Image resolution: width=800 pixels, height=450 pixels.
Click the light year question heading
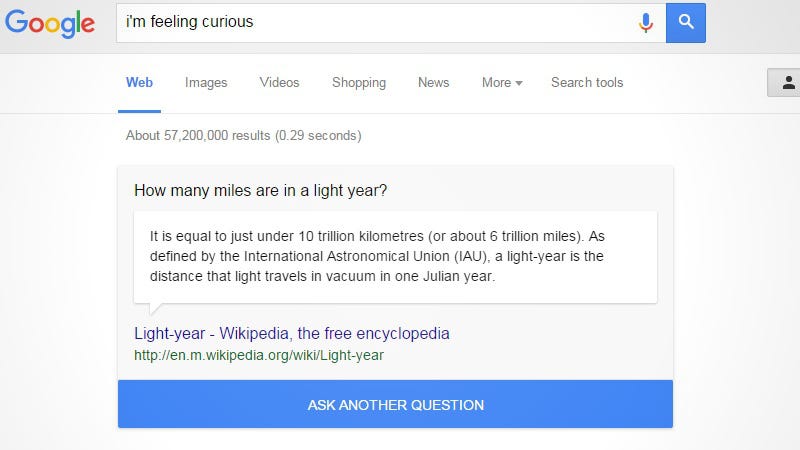[x=261, y=190]
